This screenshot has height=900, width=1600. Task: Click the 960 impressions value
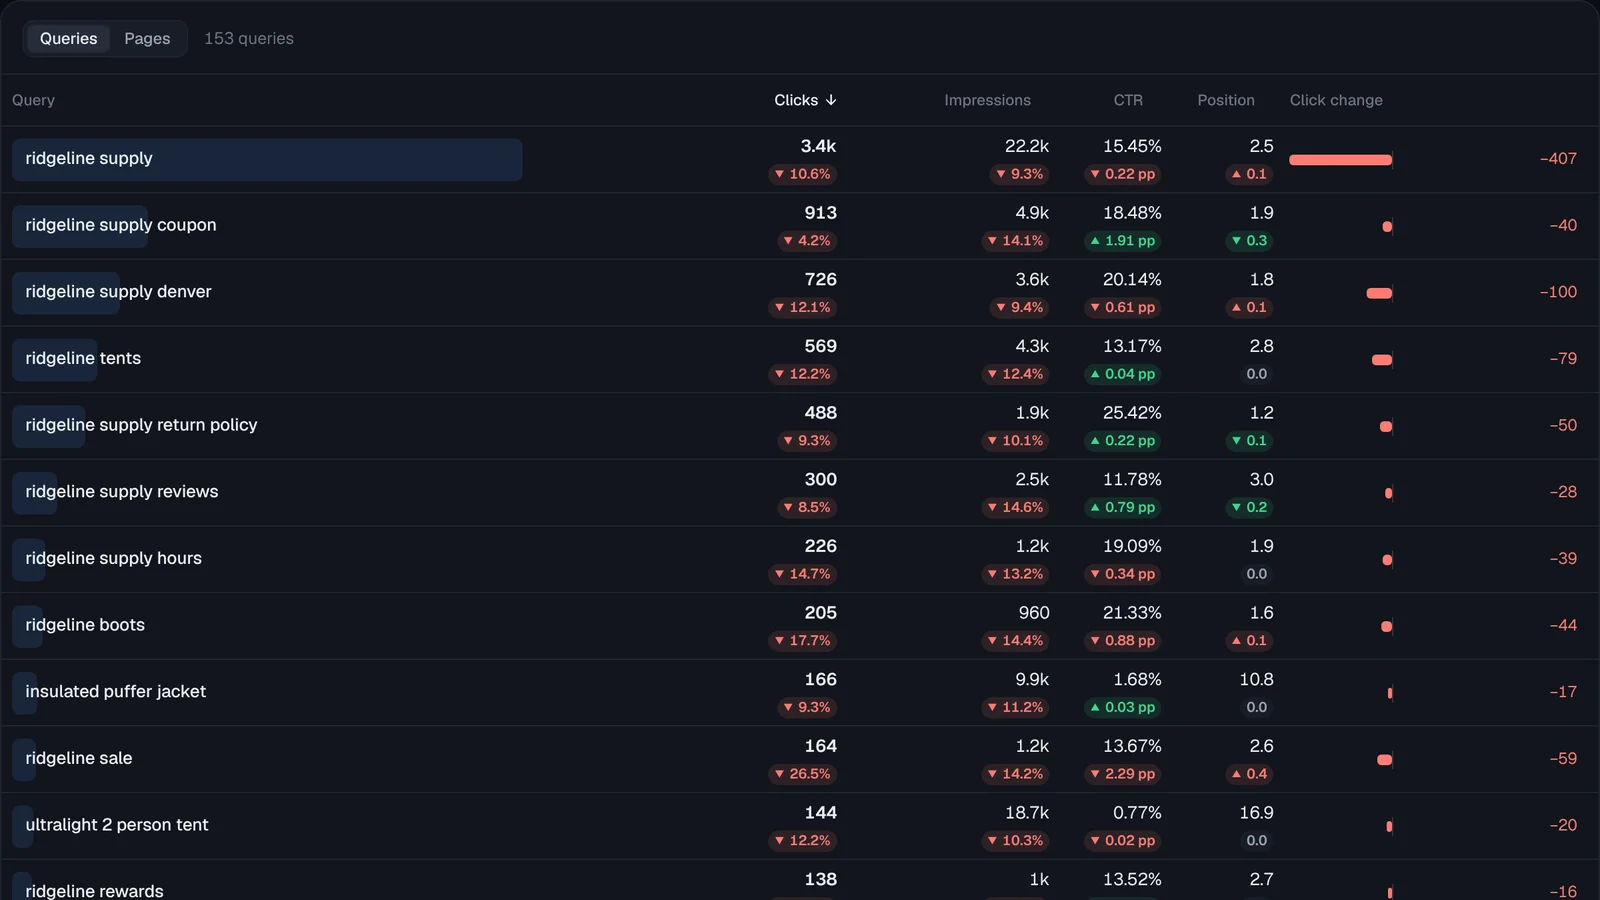[1034, 613]
